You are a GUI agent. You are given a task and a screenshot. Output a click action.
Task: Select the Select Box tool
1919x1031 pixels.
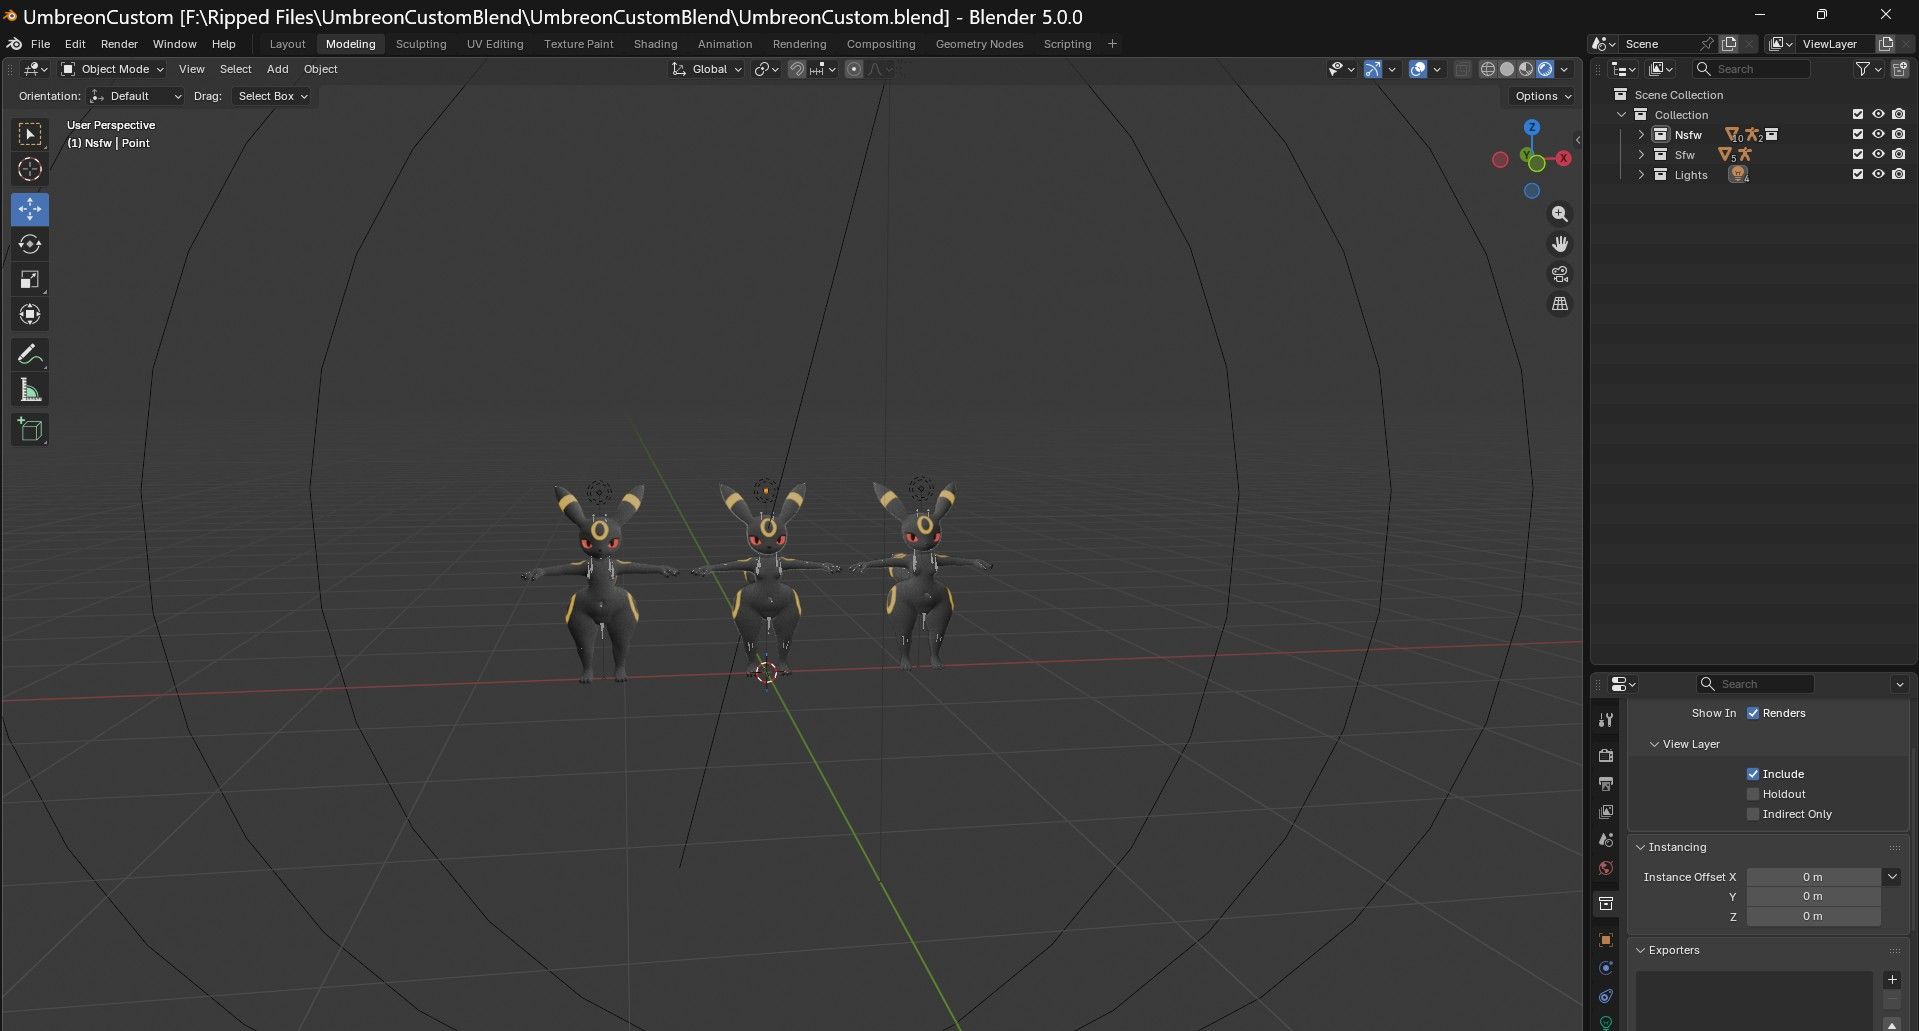click(x=30, y=134)
